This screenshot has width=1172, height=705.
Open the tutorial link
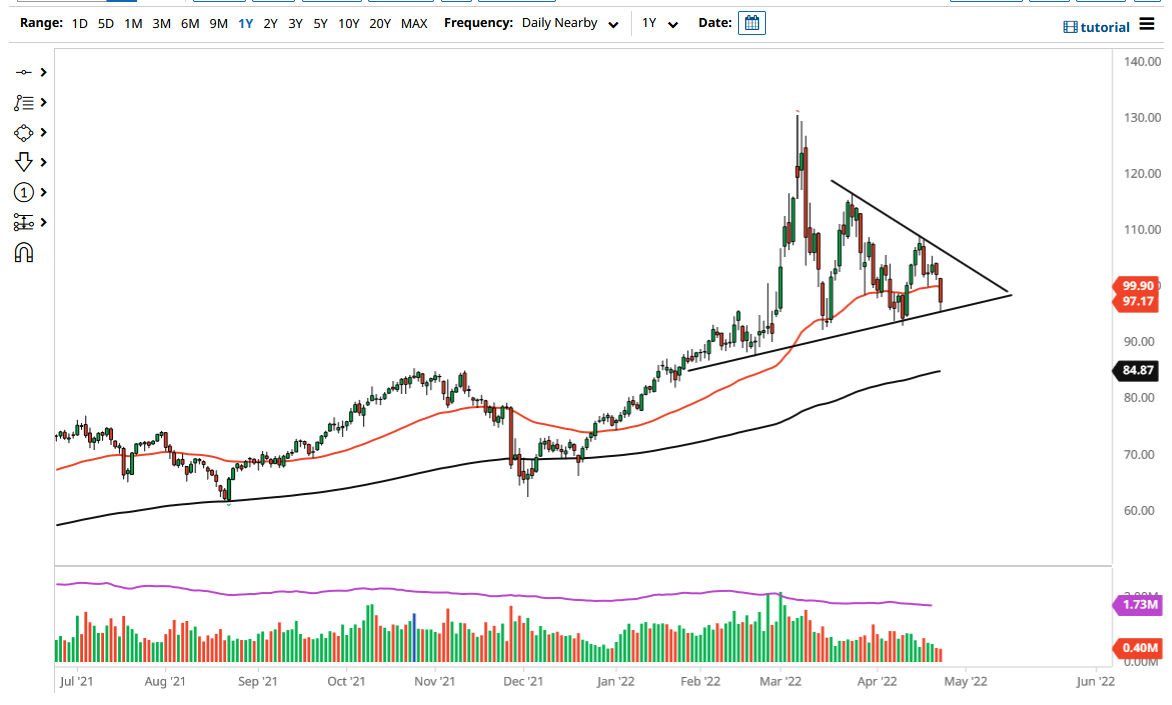click(x=1098, y=27)
